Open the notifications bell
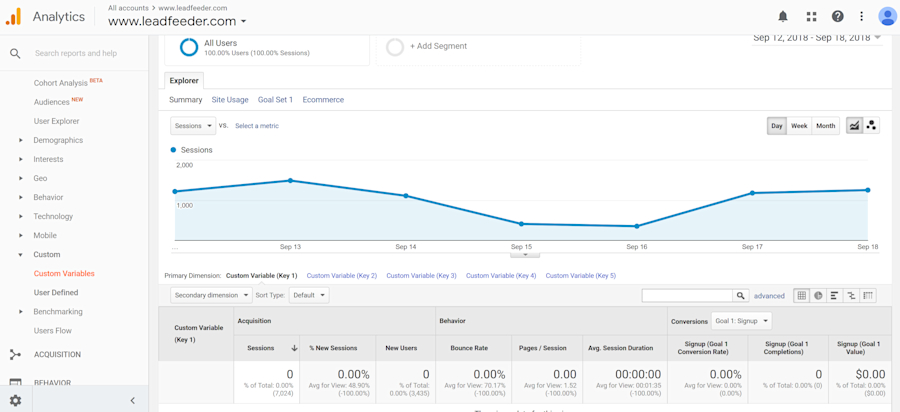The width and height of the screenshot is (900, 412). click(783, 16)
